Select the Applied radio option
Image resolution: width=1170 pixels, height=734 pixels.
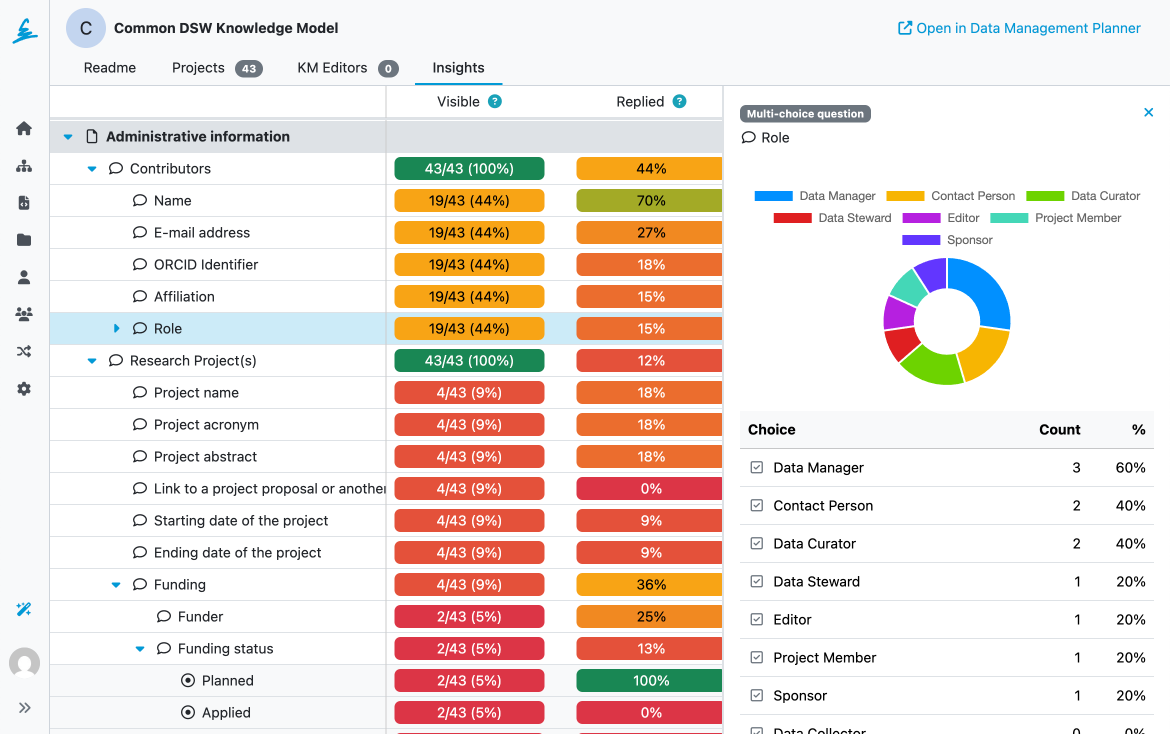coord(187,713)
